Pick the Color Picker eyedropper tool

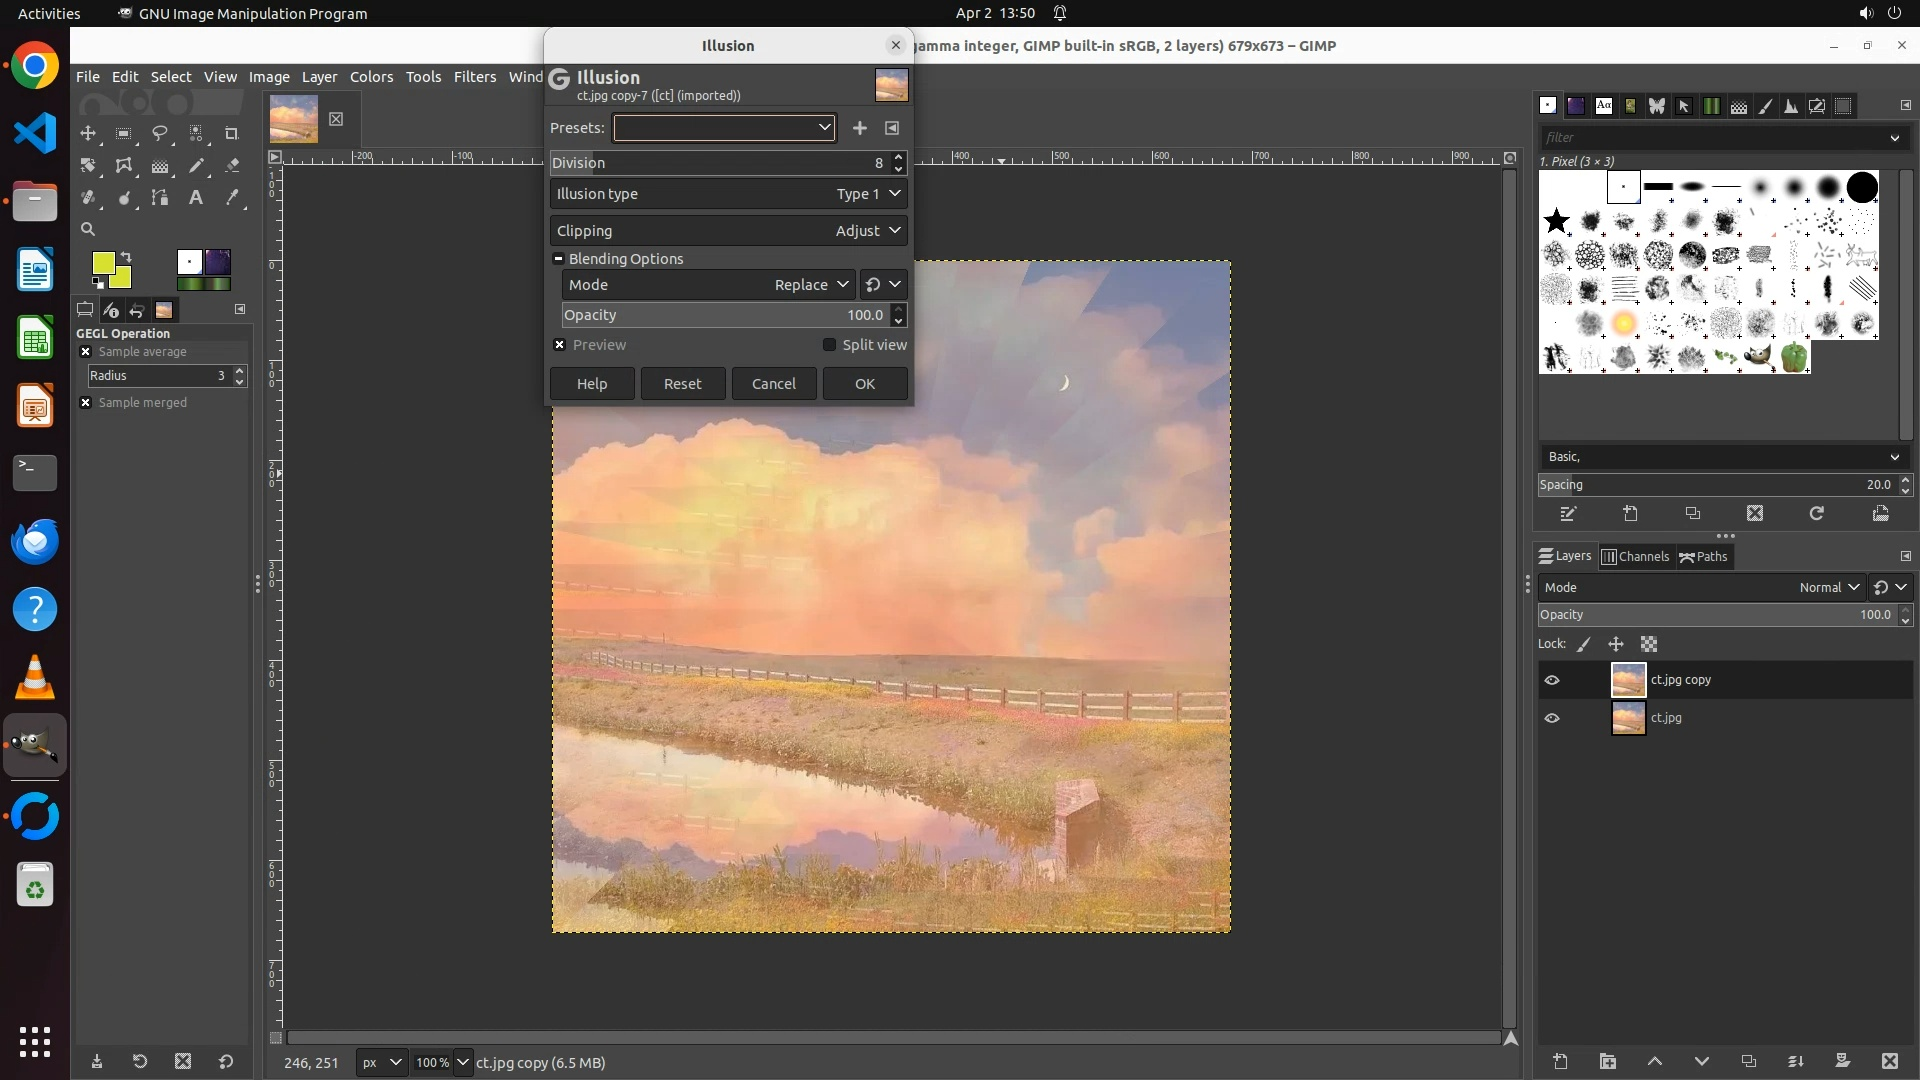click(232, 198)
